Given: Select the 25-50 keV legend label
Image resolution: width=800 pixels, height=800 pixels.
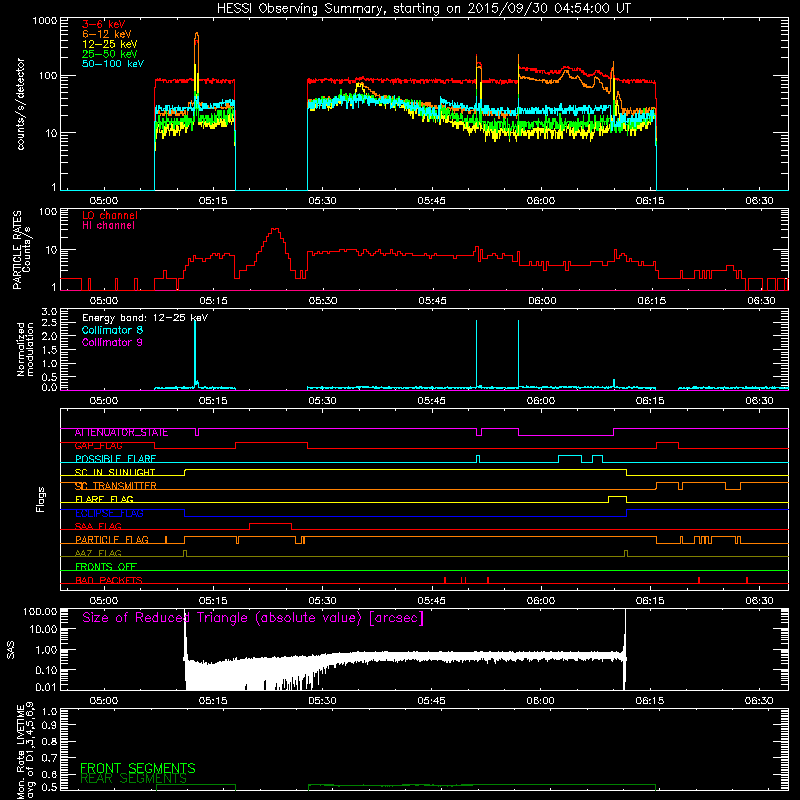Looking at the screenshot, I should pos(110,54).
